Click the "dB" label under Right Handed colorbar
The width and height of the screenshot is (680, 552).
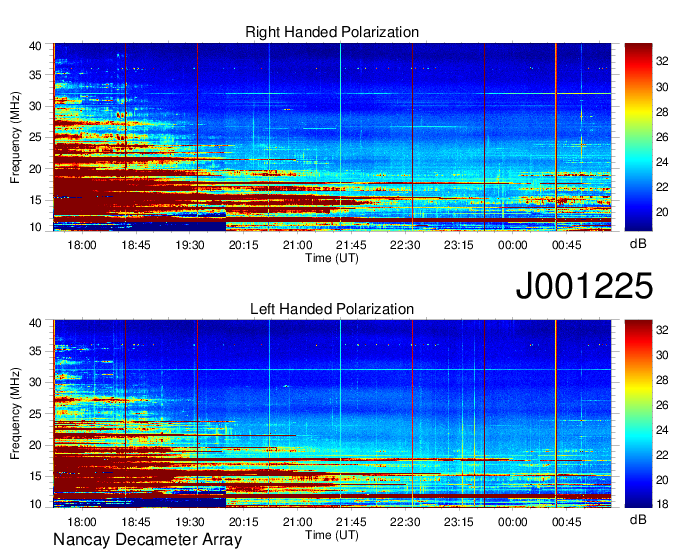point(638,244)
